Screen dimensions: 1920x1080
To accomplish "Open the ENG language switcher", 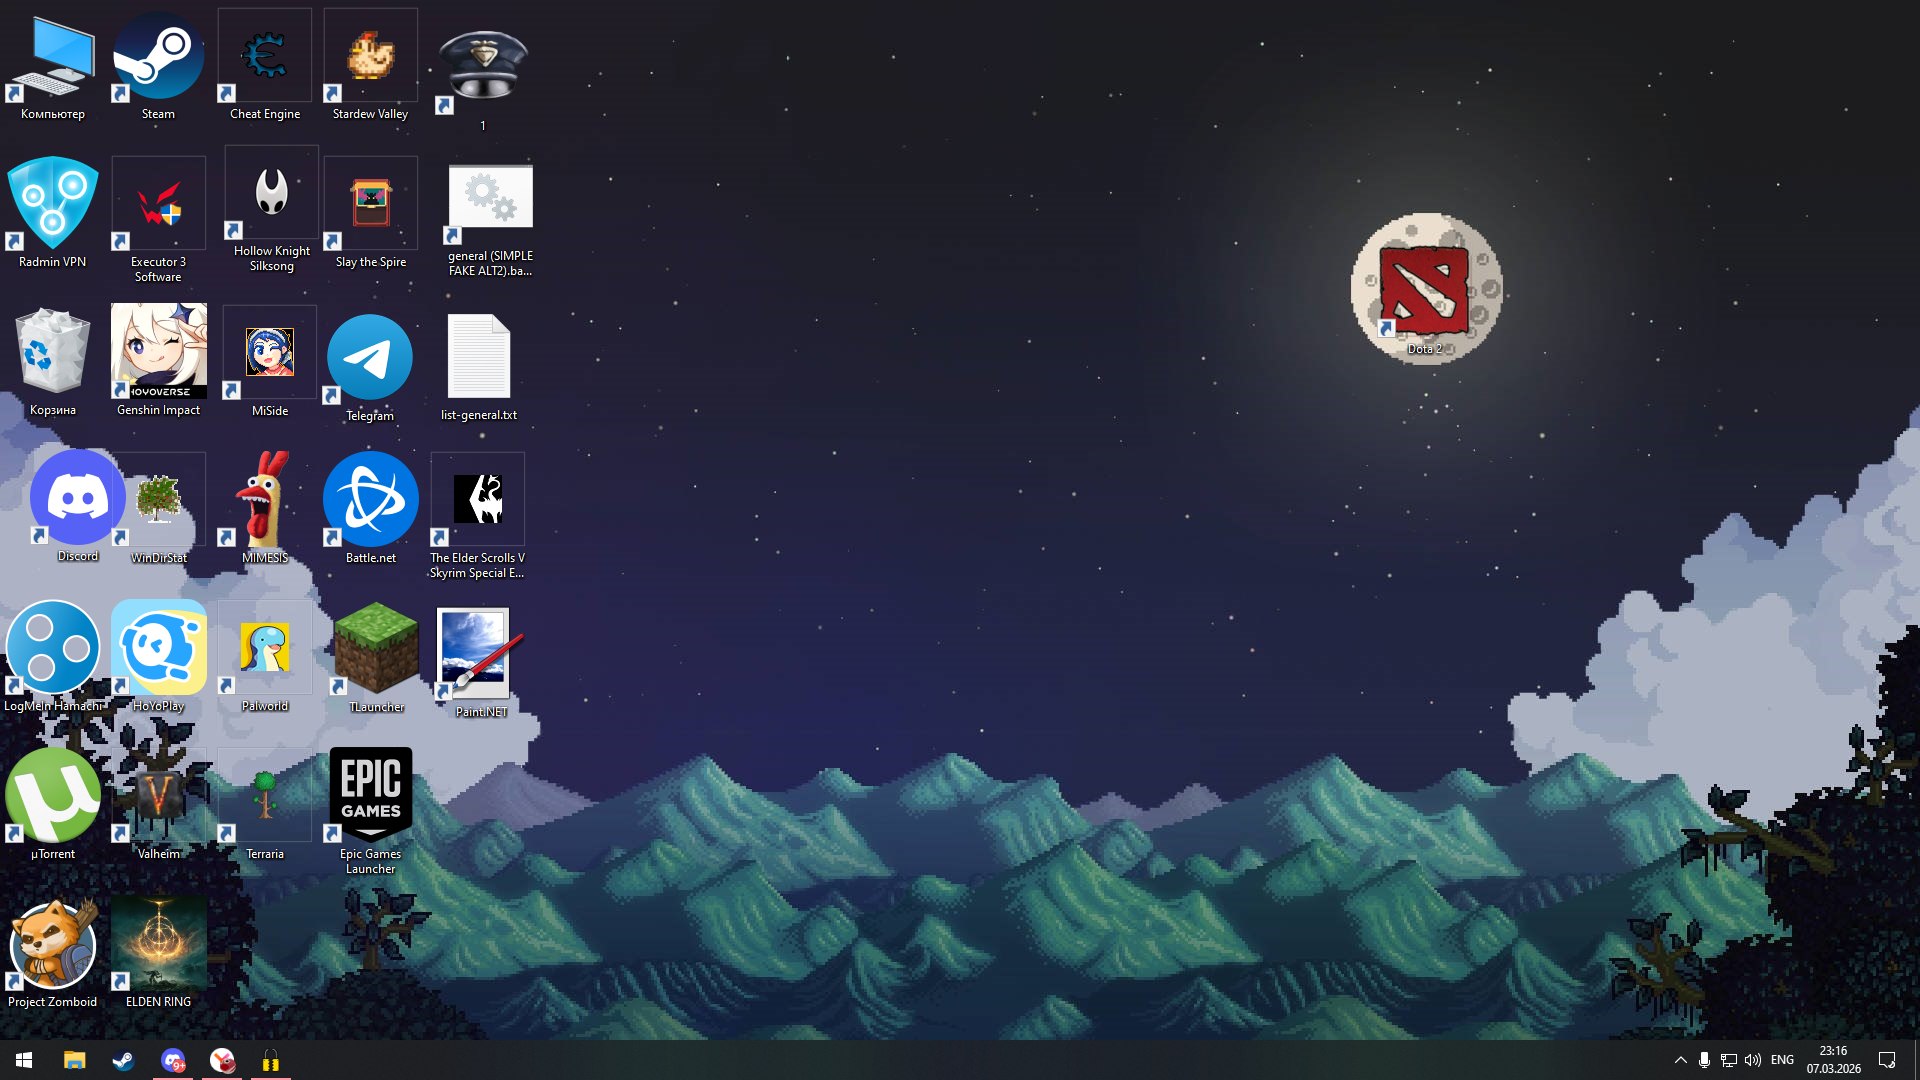I will tap(1782, 1060).
